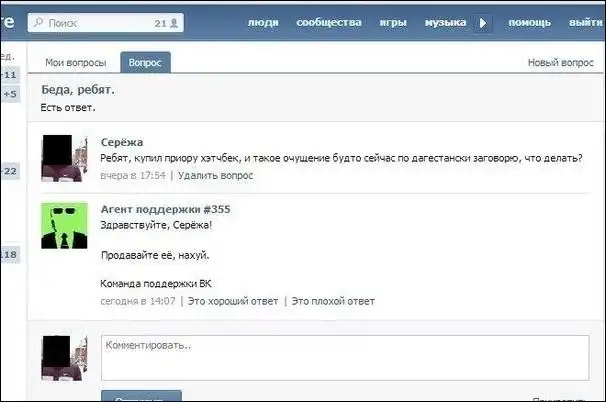Open the green support agent avatar
The height and width of the screenshot is (402, 606).
[x=65, y=227]
